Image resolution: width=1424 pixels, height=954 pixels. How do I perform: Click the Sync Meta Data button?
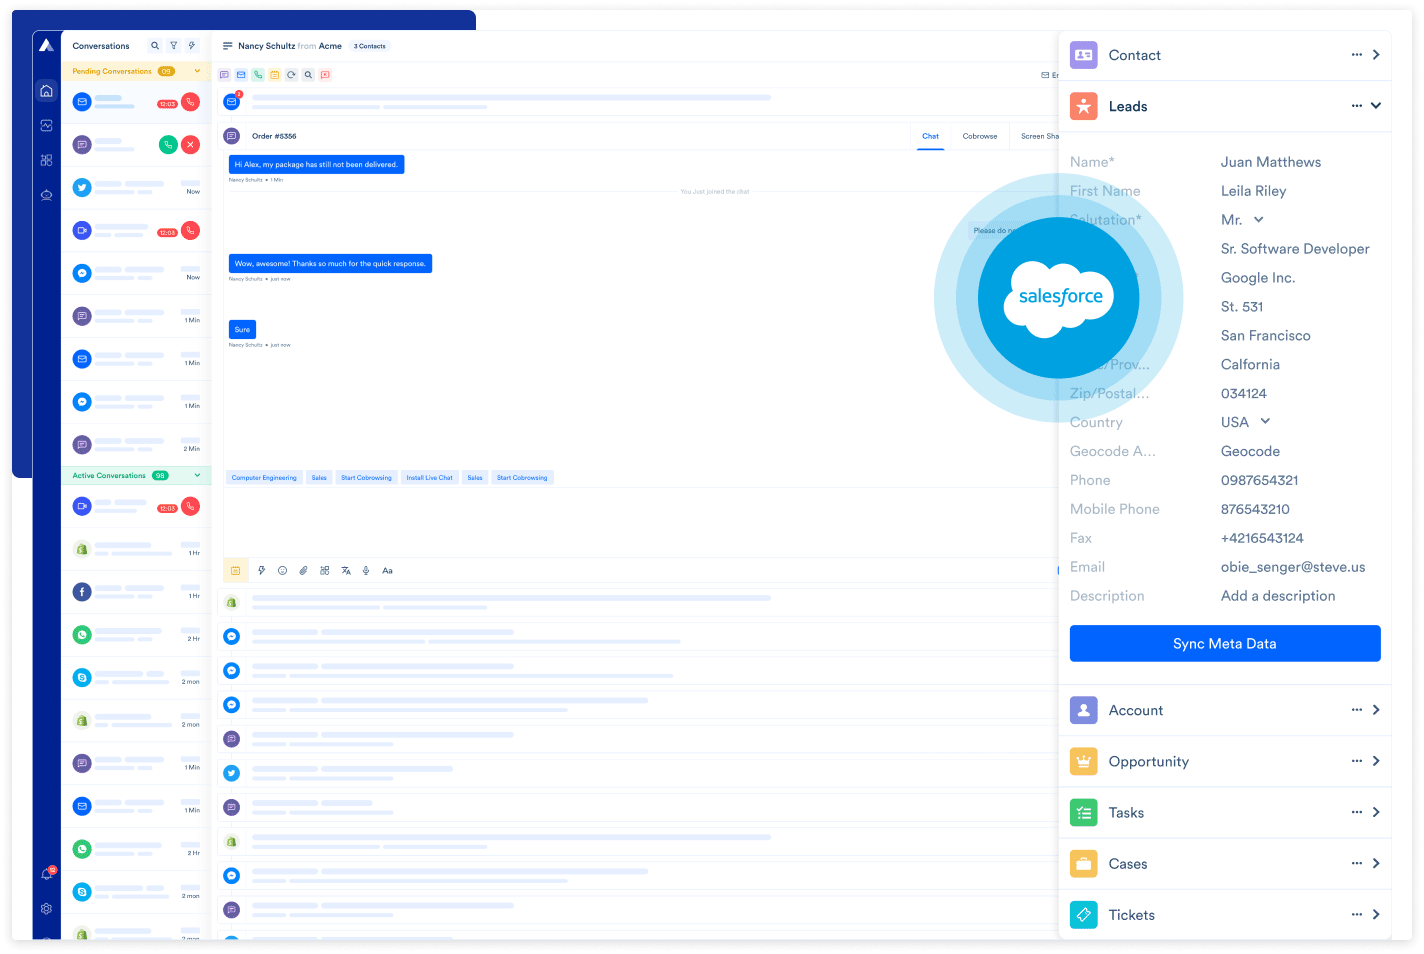click(1225, 644)
